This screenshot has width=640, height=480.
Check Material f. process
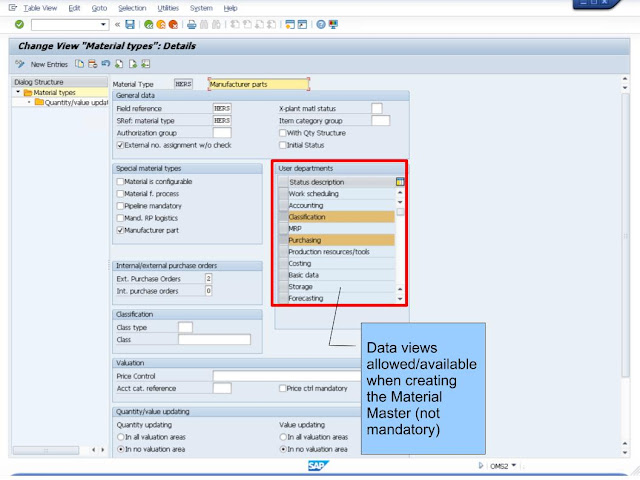(120, 194)
